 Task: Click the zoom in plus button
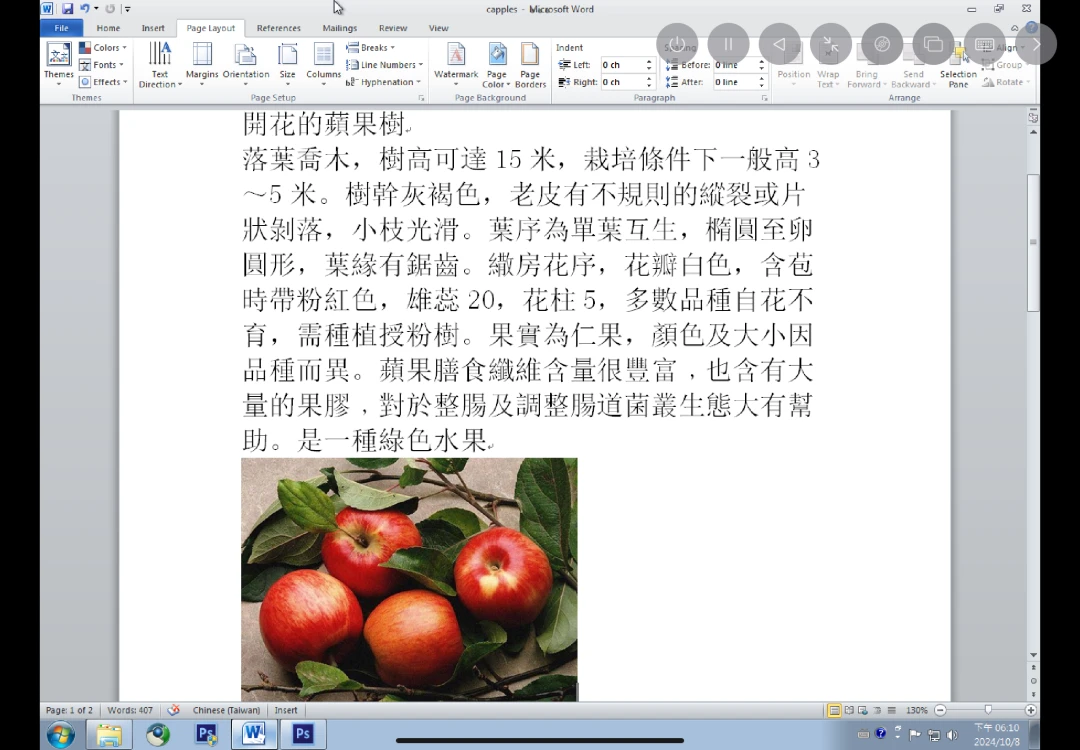coord(1030,710)
